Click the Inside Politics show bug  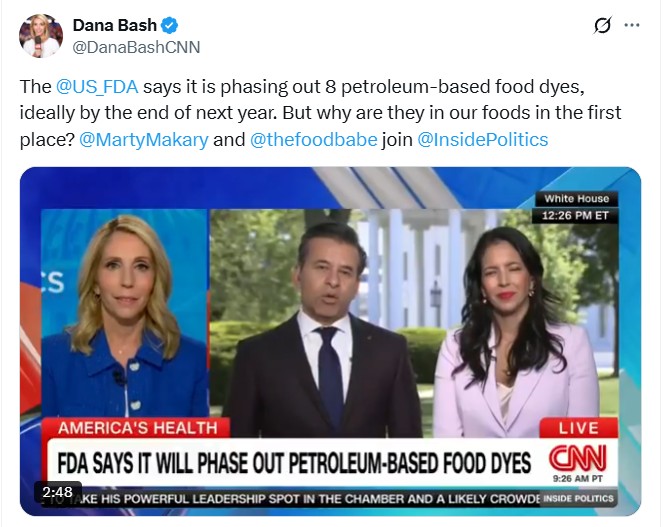(579, 498)
